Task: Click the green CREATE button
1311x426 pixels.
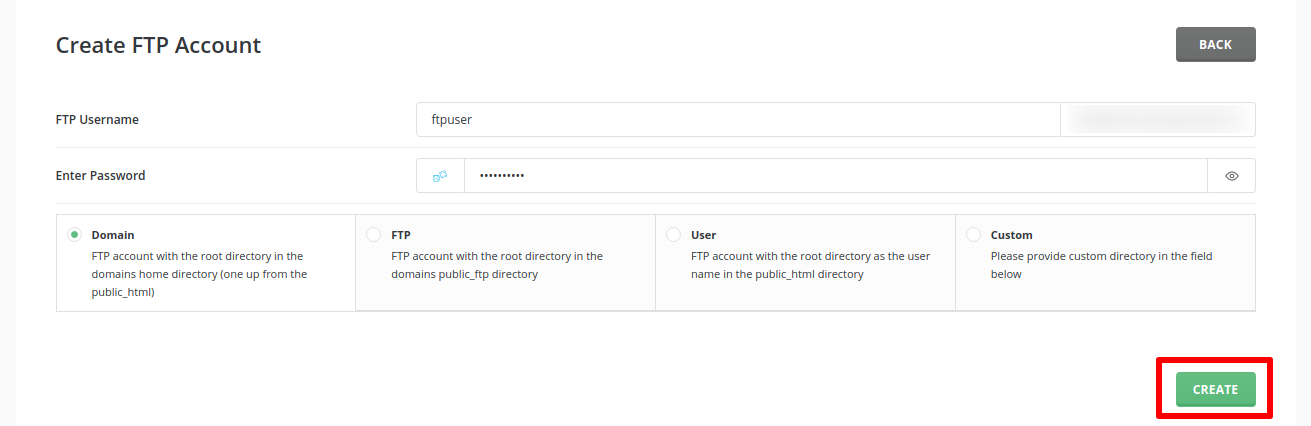Action: (x=1215, y=389)
